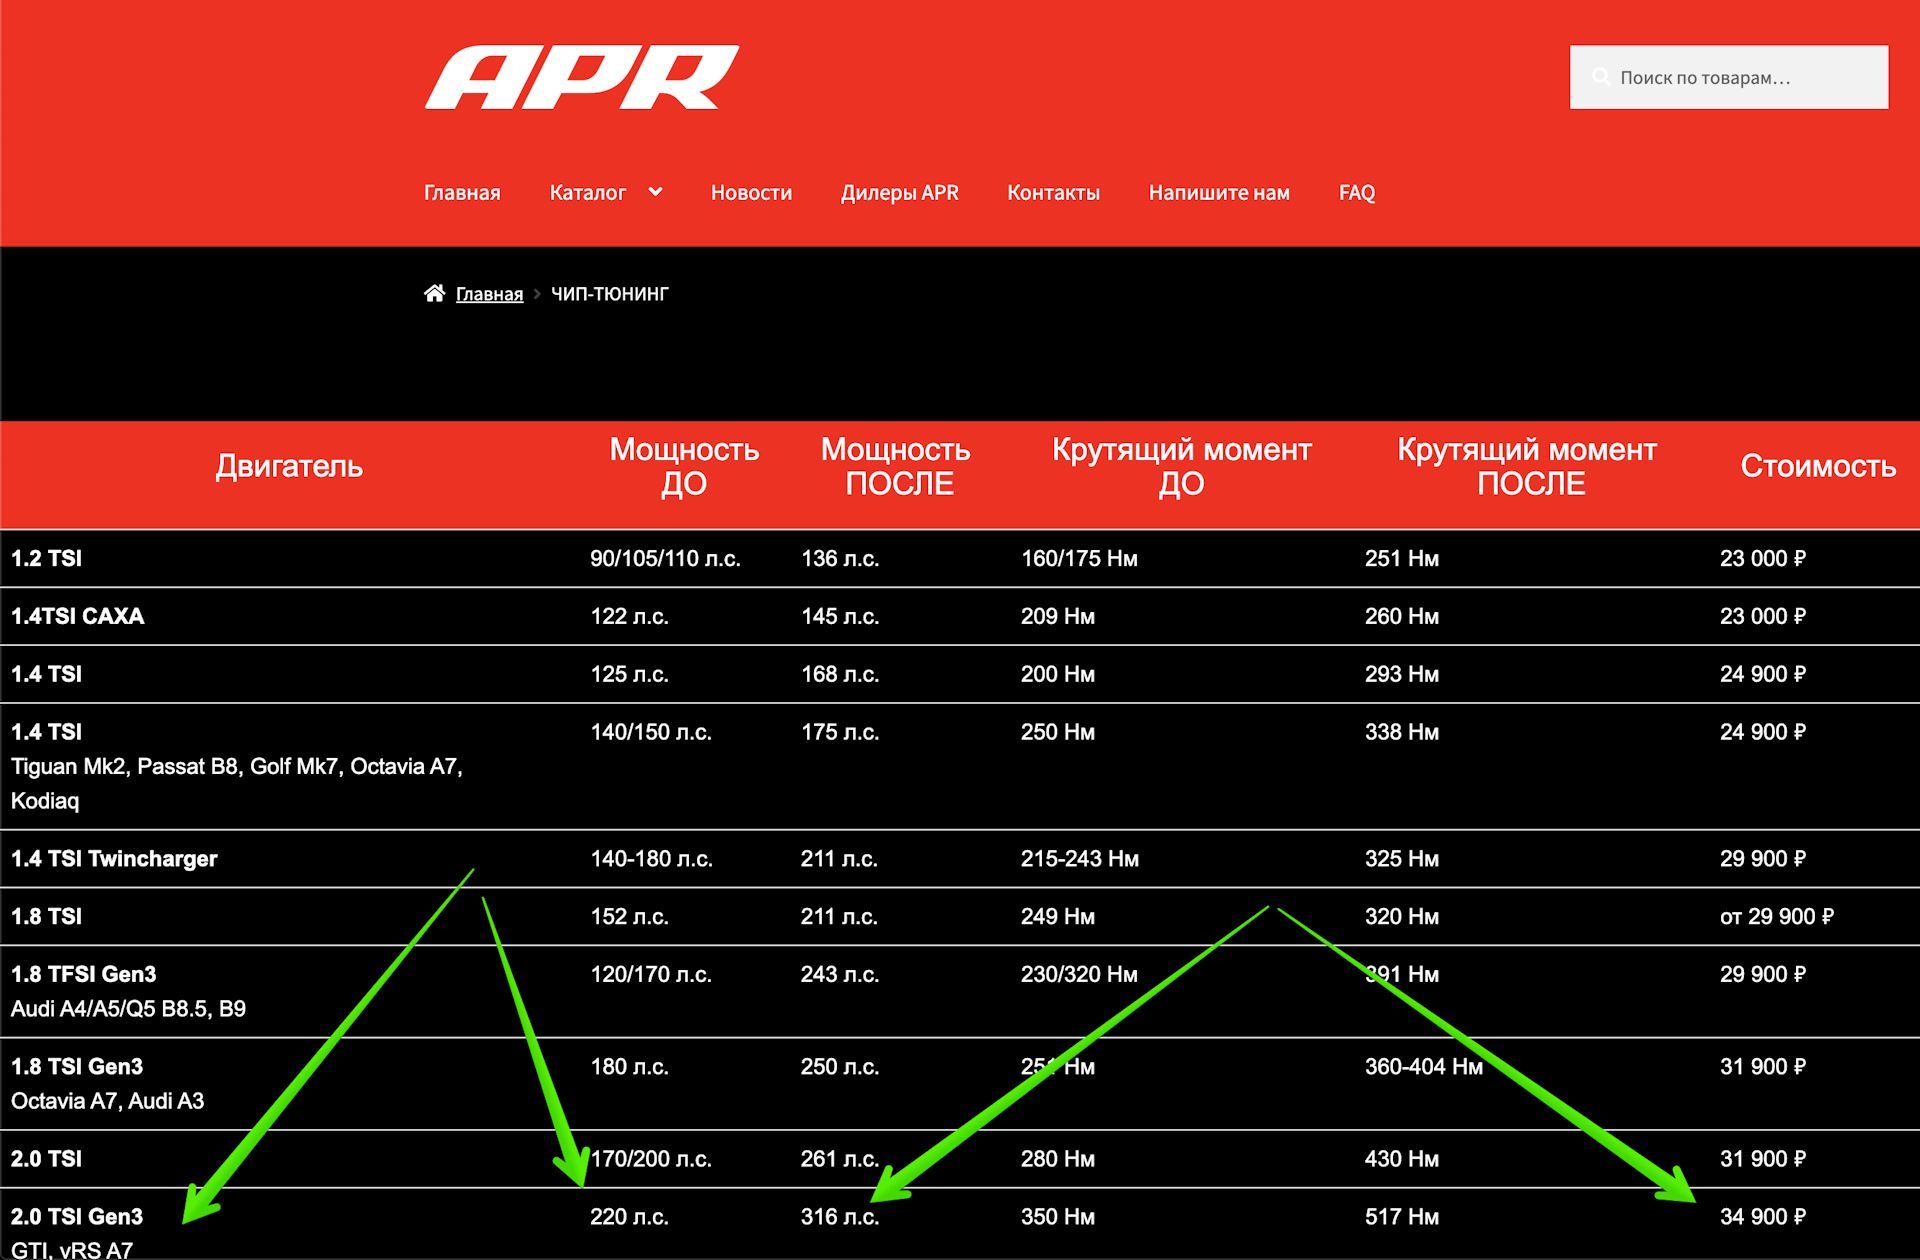The height and width of the screenshot is (1260, 1920).
Task: Click the home icon in breadcrumb
Action: click(x=434, y=293)
